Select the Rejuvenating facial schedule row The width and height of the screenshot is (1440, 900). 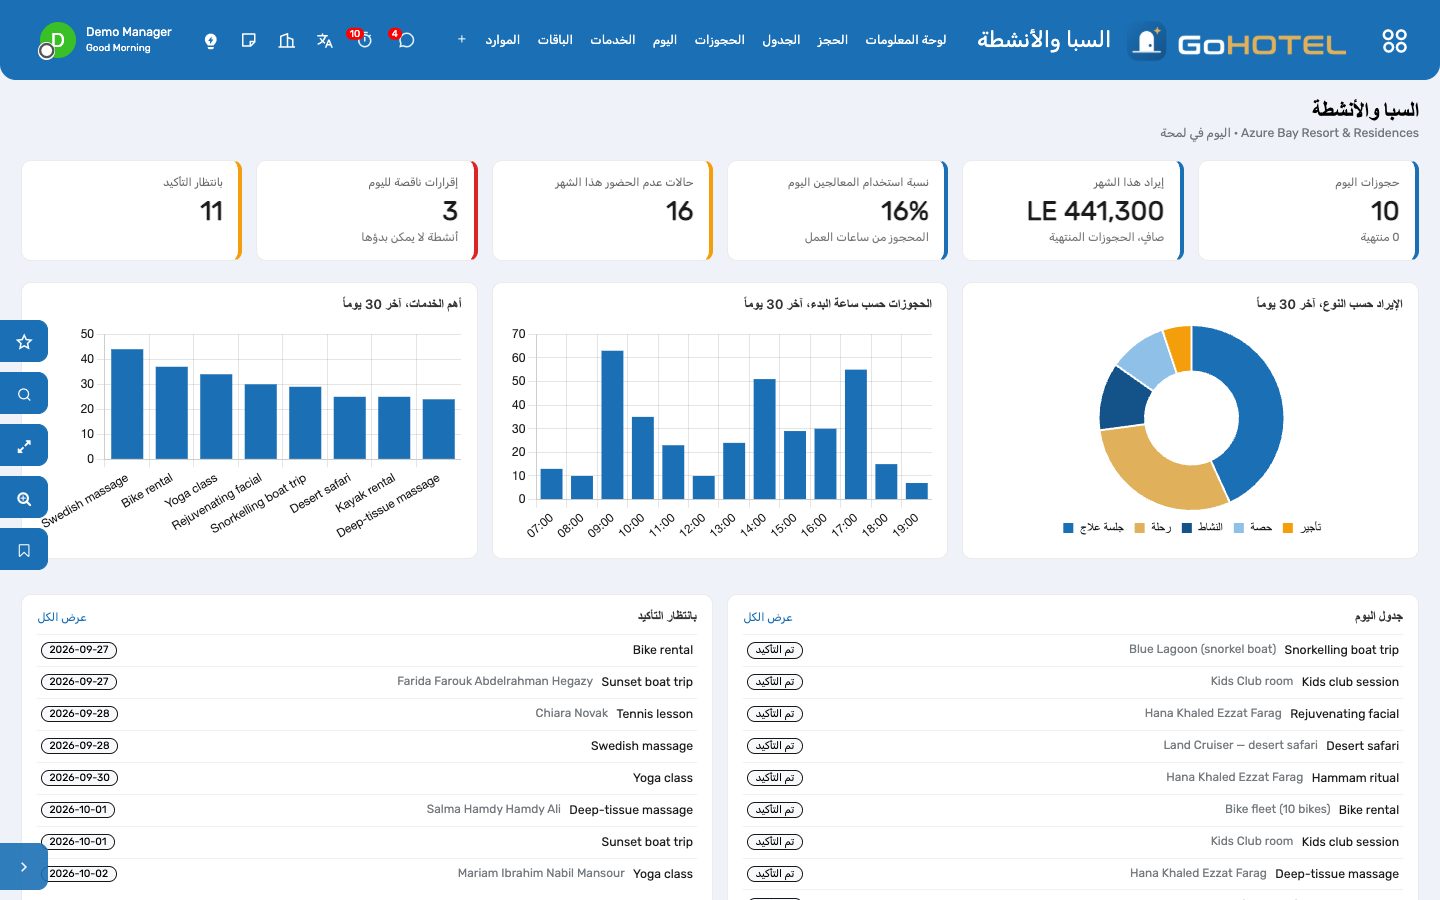pos(1073,714)
